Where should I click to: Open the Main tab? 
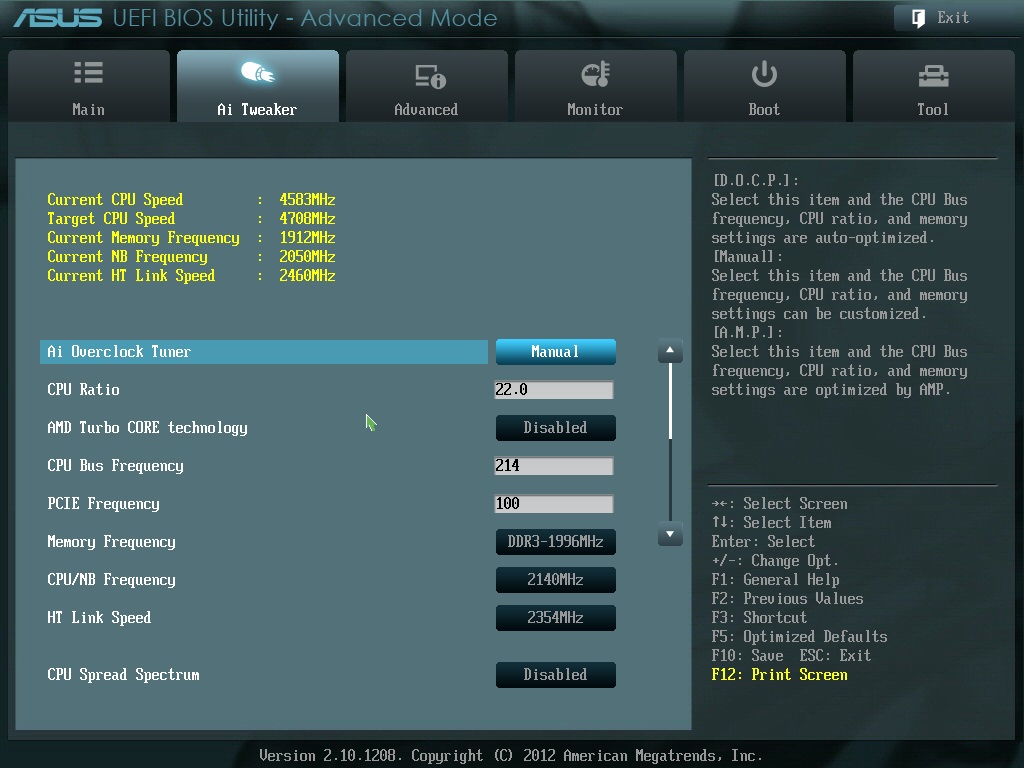pyautogui.click(x=89, y=86)
